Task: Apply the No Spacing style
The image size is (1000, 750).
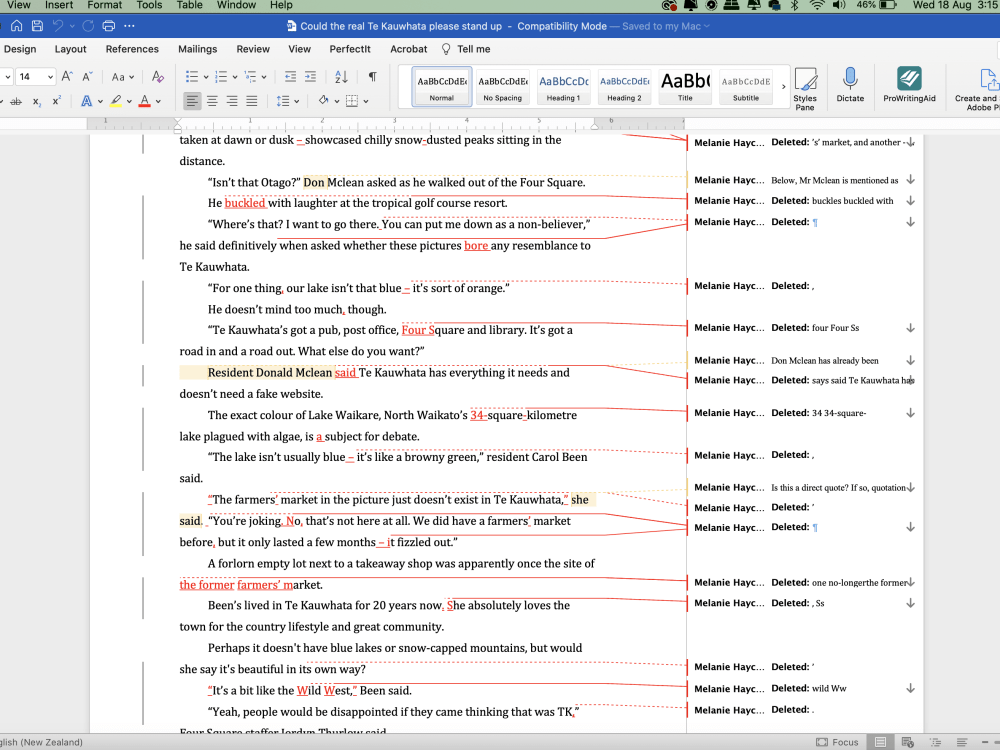Action: (503, 86)
